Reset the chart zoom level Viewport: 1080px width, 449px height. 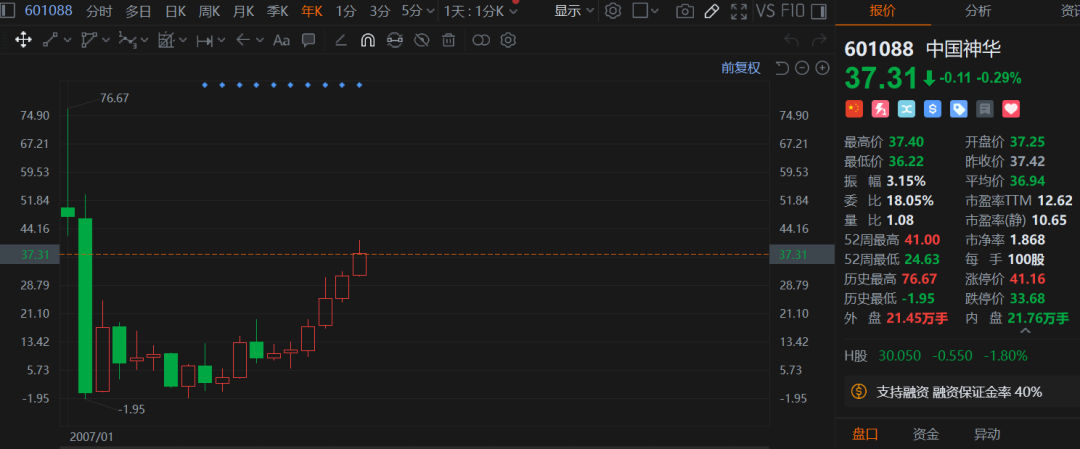point(782,67)
